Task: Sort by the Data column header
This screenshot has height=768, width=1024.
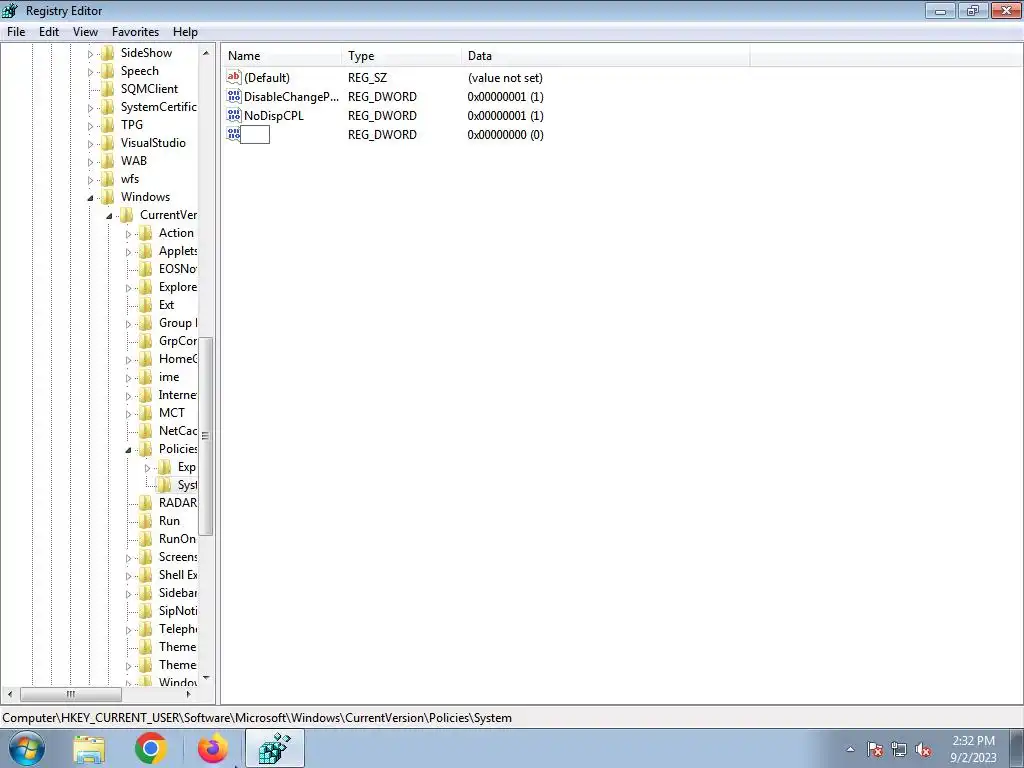Action: point(605,56)
